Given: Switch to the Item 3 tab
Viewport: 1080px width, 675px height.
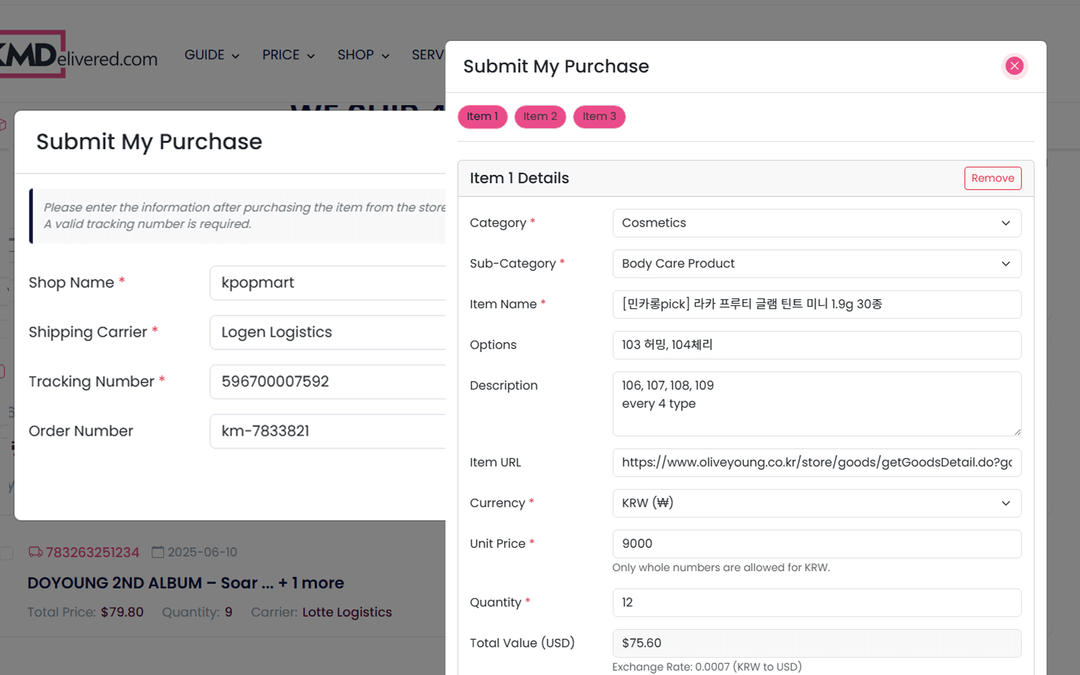Looking at the screenshot, I should (x=599, y=116).
